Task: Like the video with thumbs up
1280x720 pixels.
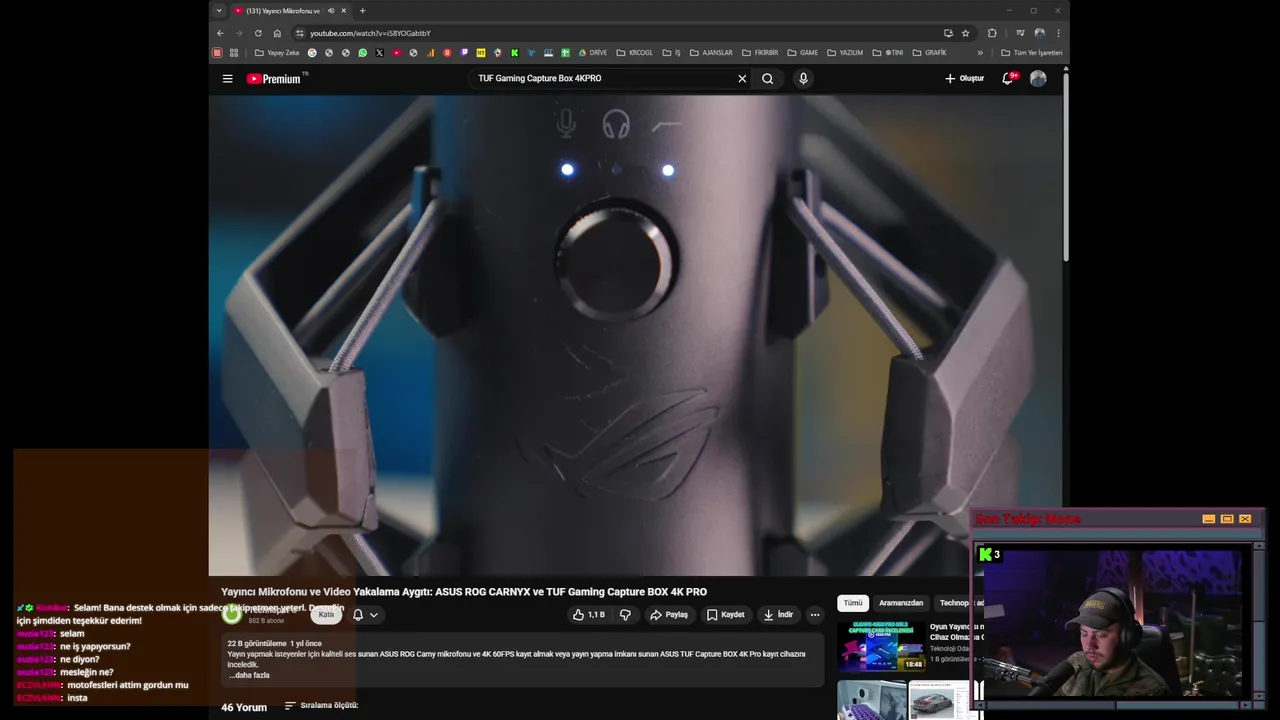Action: pyautogui.click(x=589, y=615)
